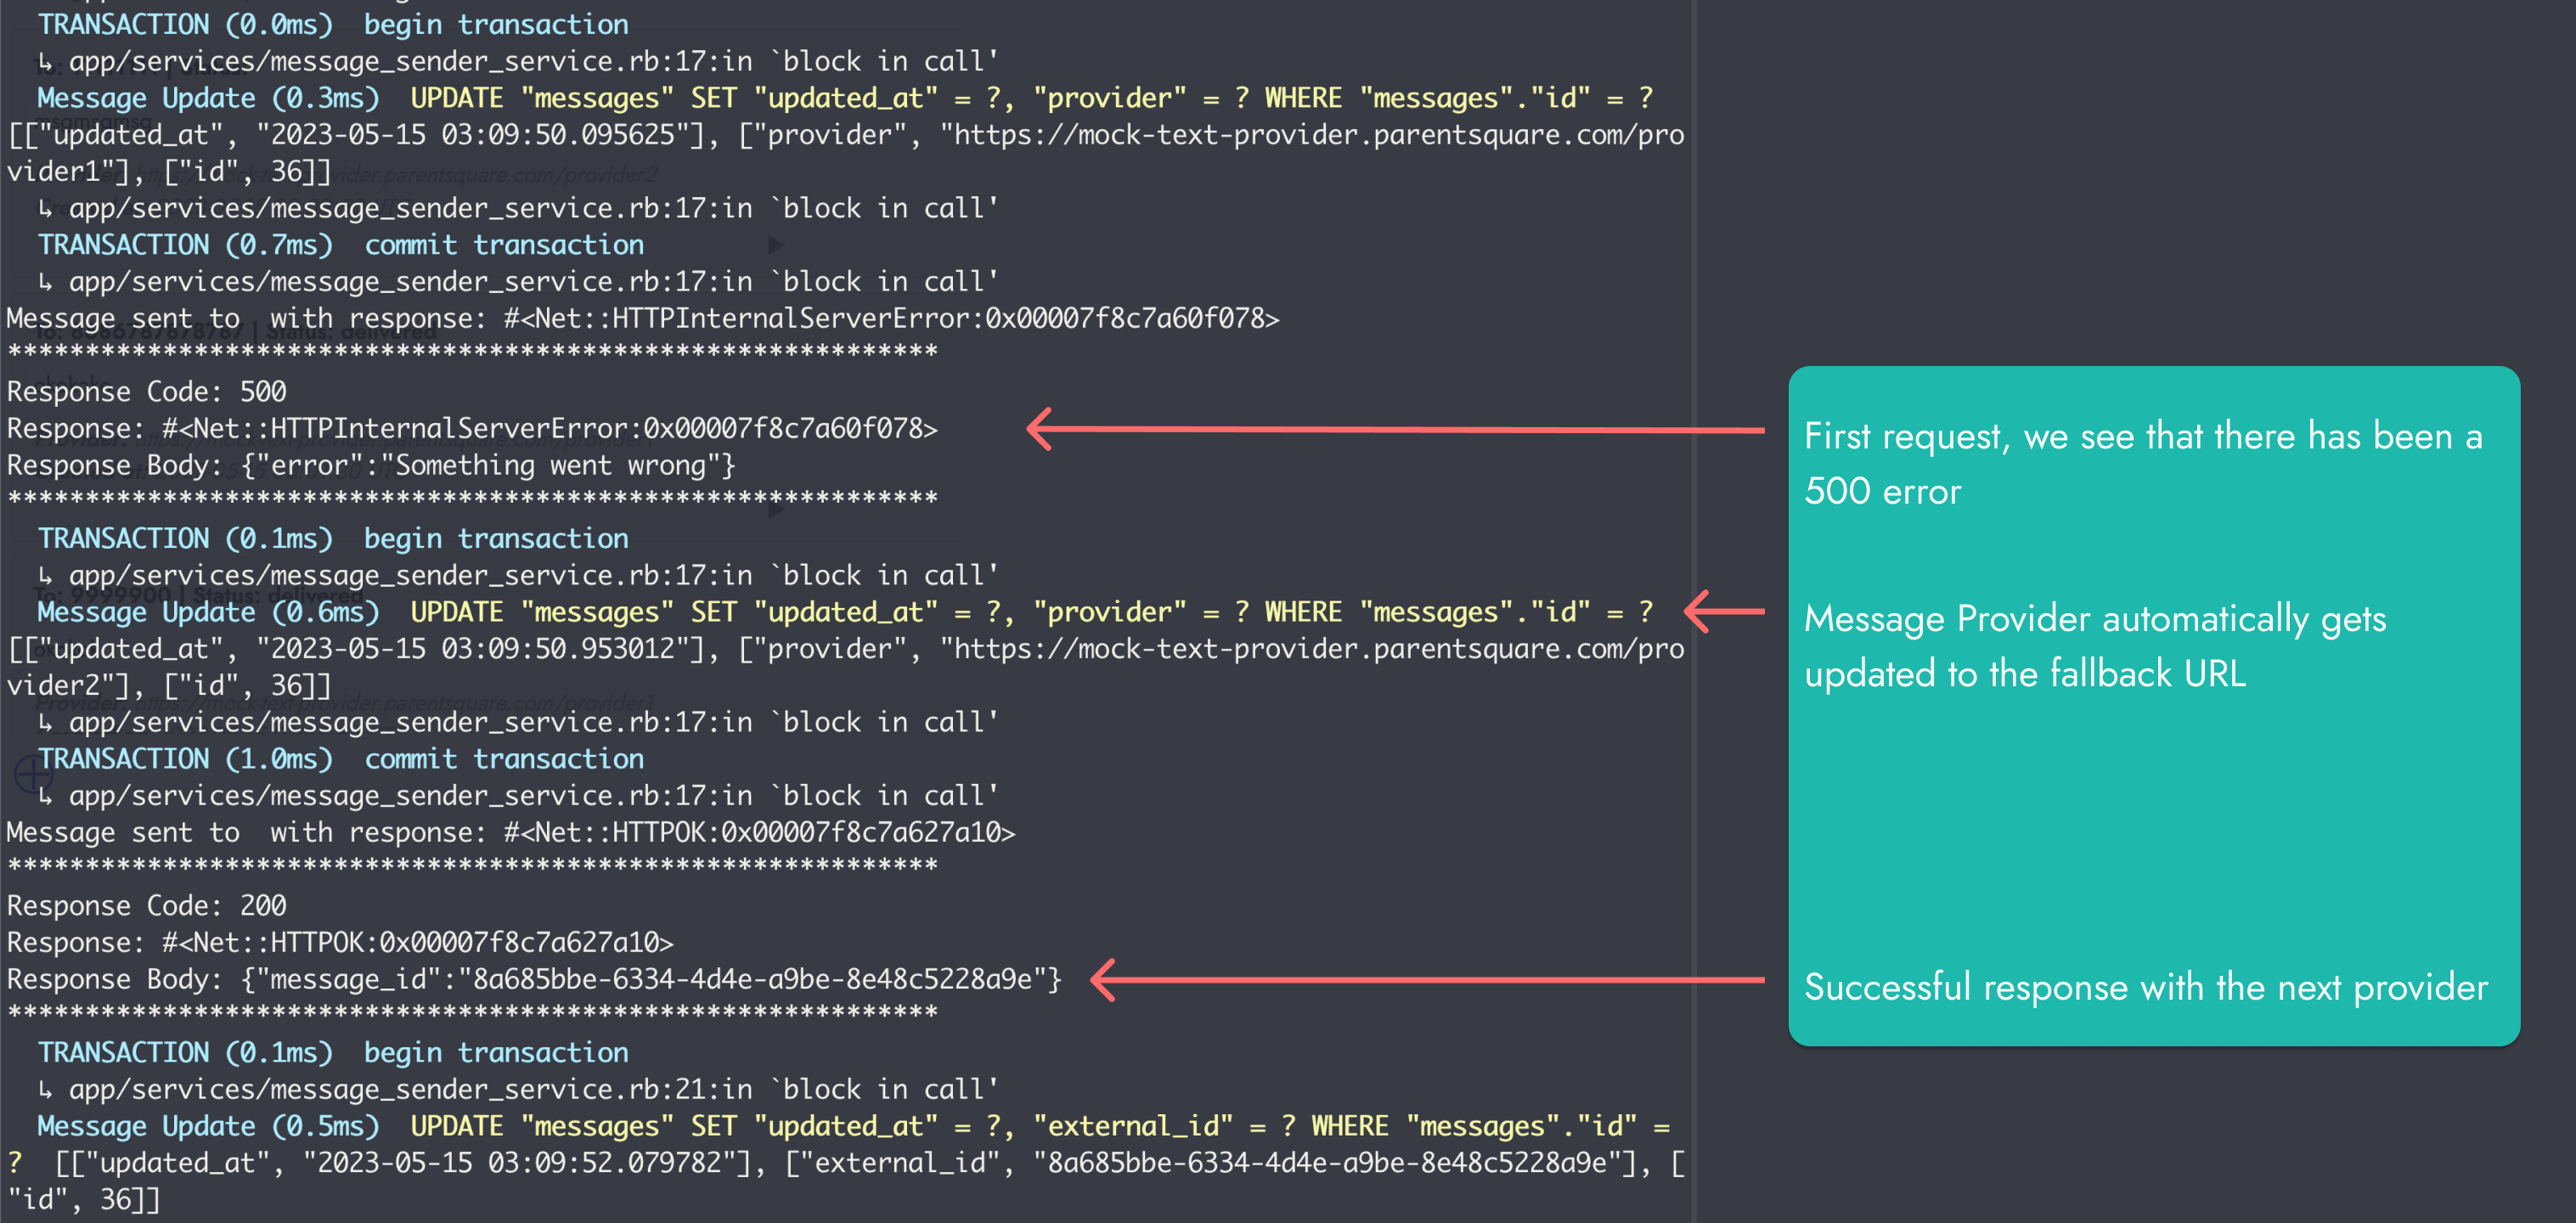This screenshot has height=1223, width=2576.
Task: Click the play triangle near commit transaction
Action: click(776, 245)
